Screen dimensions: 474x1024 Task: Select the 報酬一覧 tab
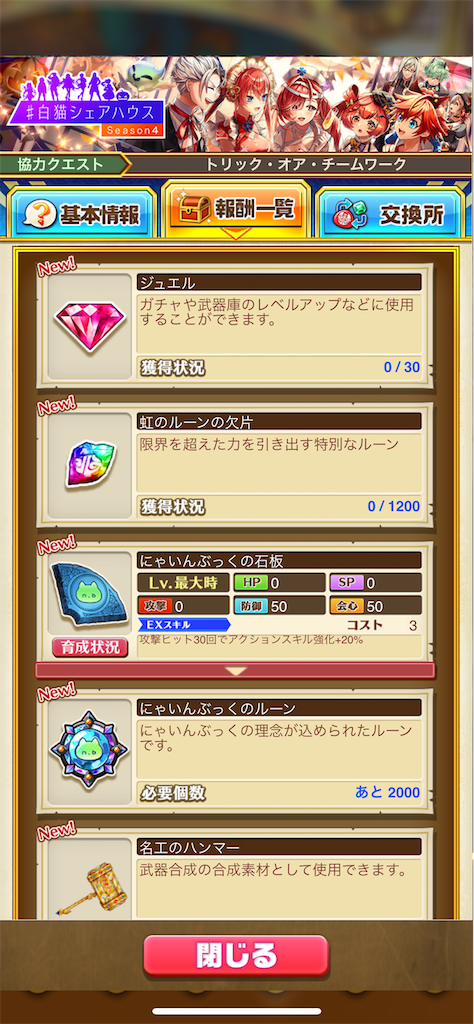pos(236,210)
